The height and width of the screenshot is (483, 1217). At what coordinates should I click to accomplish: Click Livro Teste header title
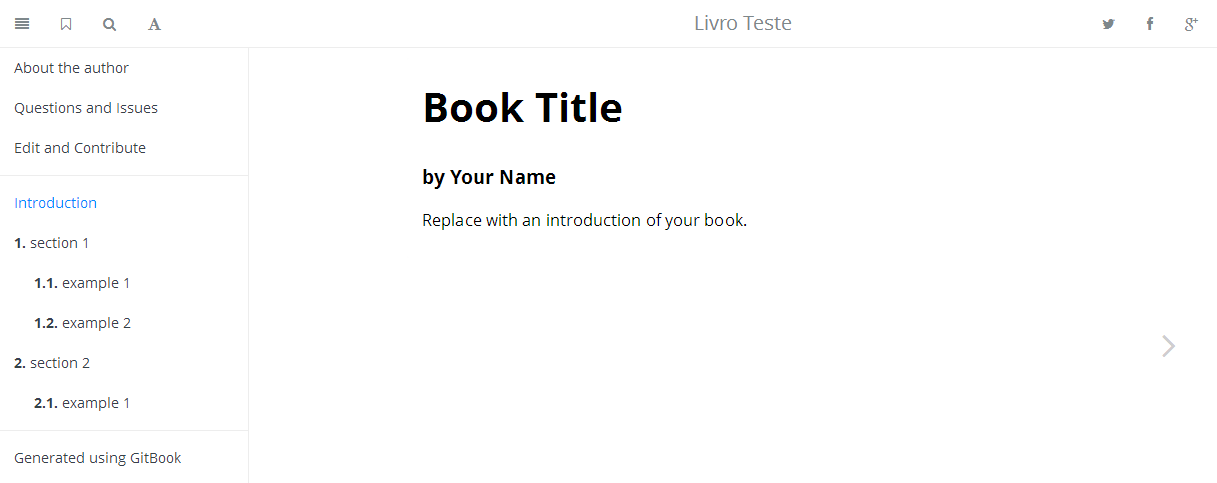point(743,23)
